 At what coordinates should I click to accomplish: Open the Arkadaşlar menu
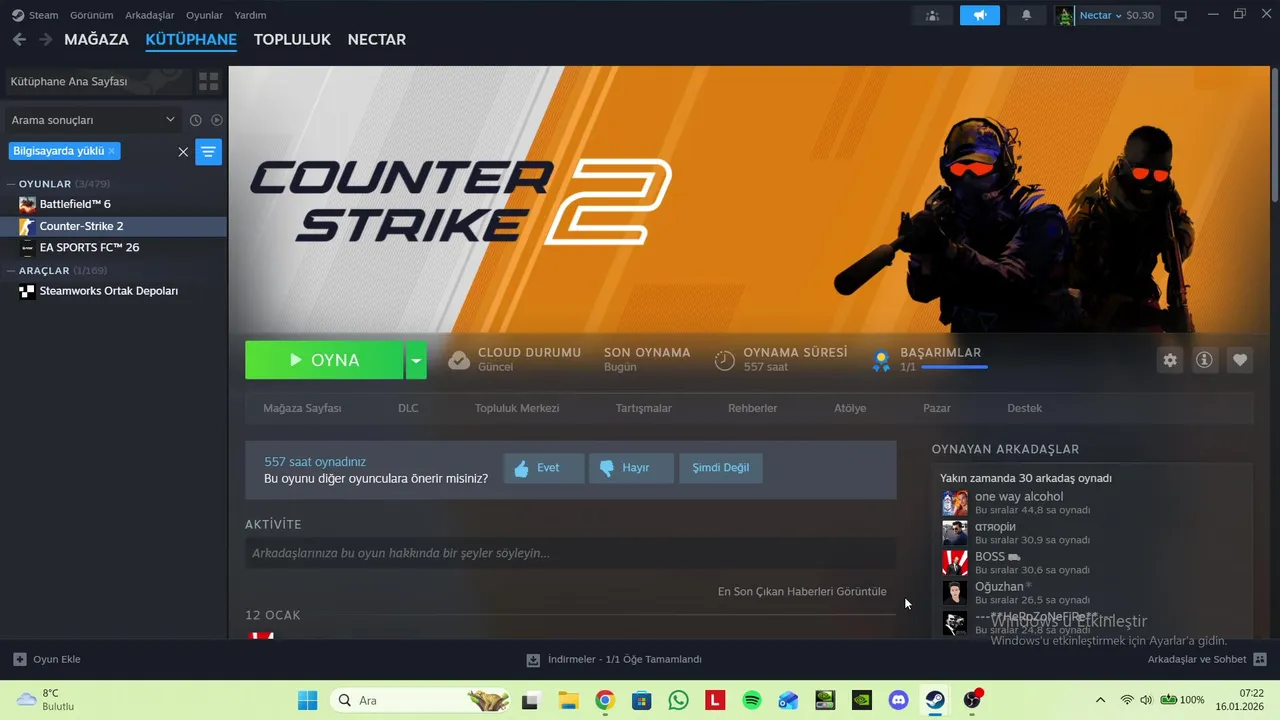click(149, 15)
